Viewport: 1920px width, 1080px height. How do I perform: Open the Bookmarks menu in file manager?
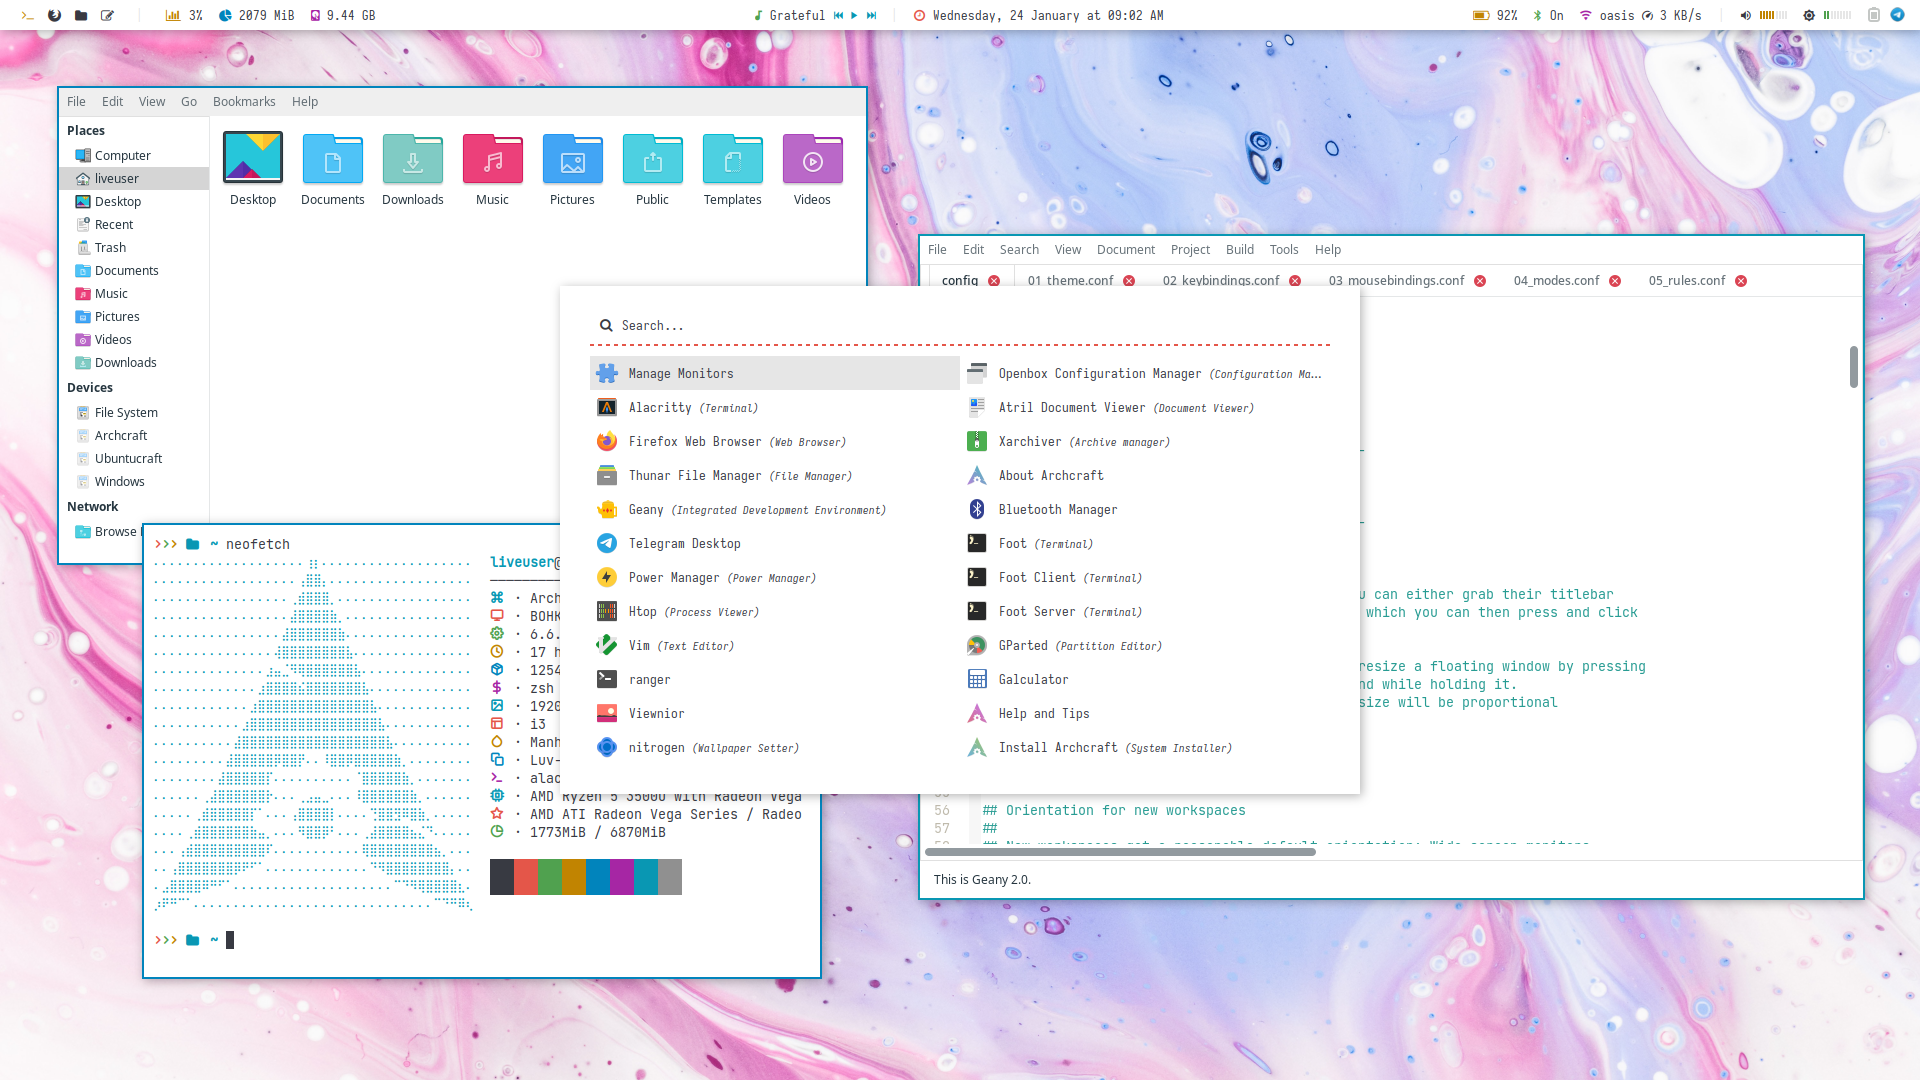click(244, 101)
